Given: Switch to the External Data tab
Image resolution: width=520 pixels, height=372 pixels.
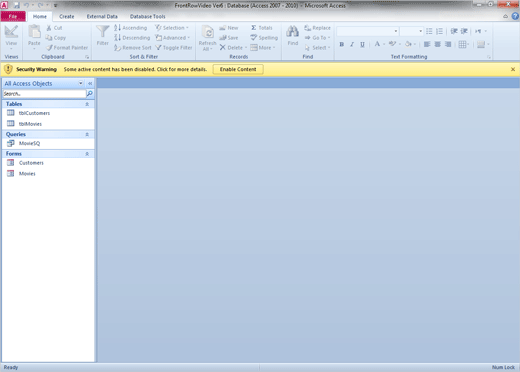Looking at the screenshot, I should 102,16.
